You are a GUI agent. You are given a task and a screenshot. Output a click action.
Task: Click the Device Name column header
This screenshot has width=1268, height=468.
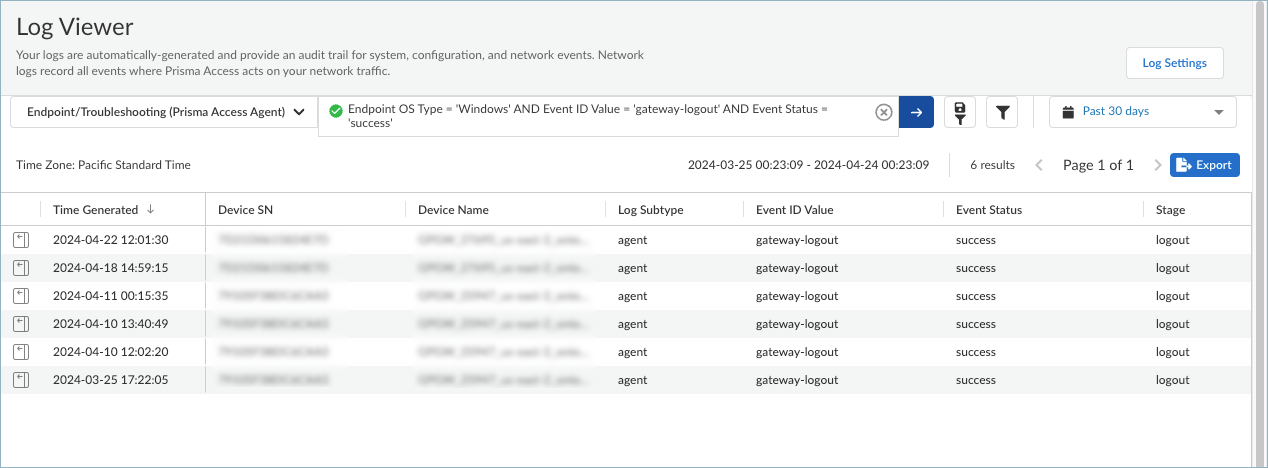453,210
